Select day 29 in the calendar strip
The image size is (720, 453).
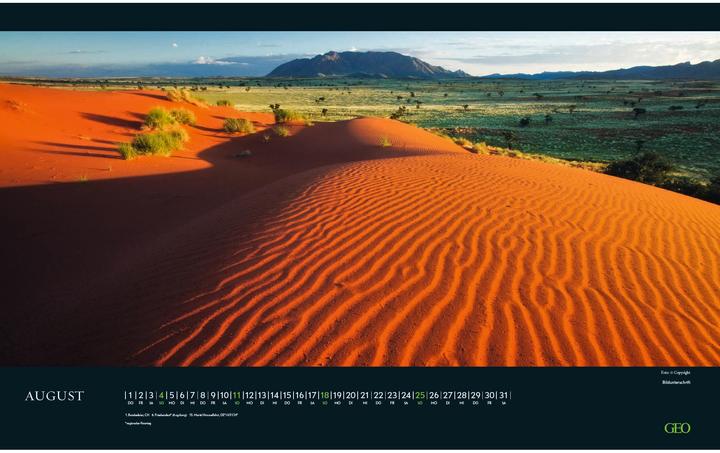(x=476, y=395)
